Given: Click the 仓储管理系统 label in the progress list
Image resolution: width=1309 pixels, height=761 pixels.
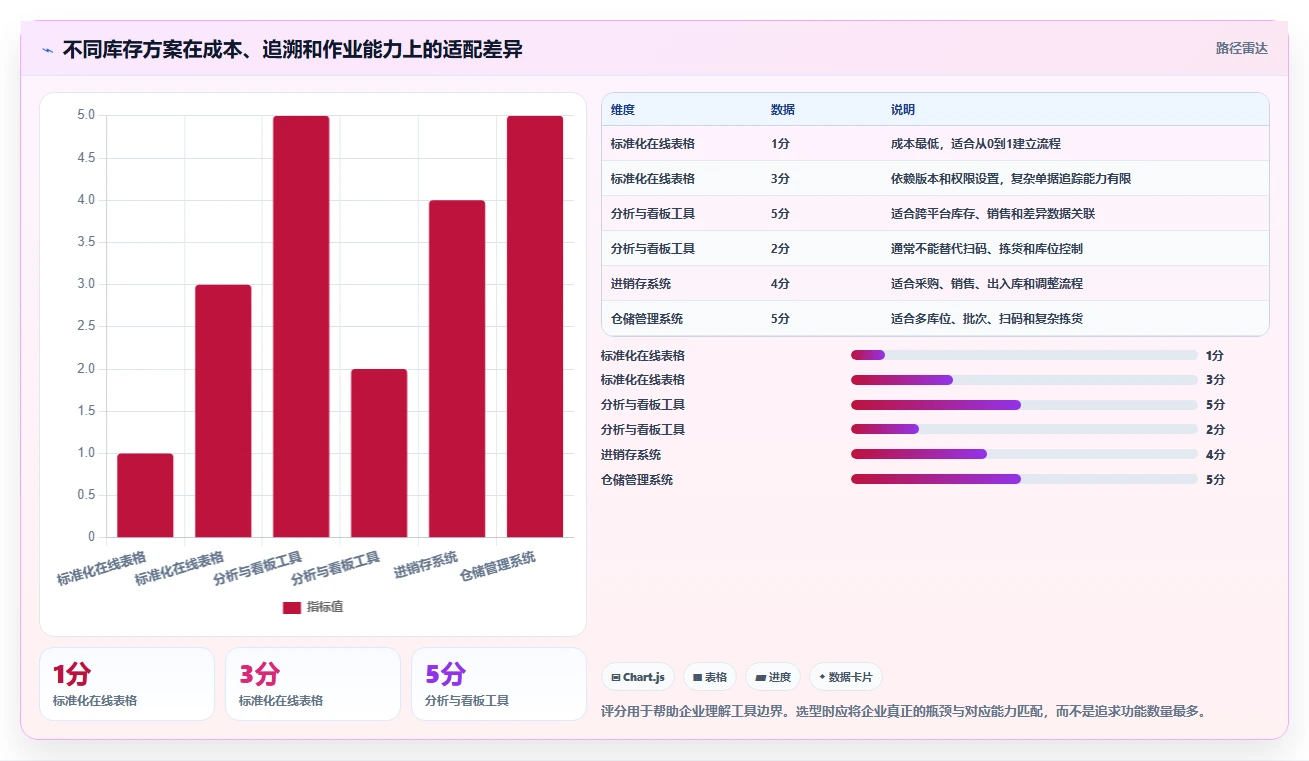Looking at the screenshot, I should (x=637, y=480).
